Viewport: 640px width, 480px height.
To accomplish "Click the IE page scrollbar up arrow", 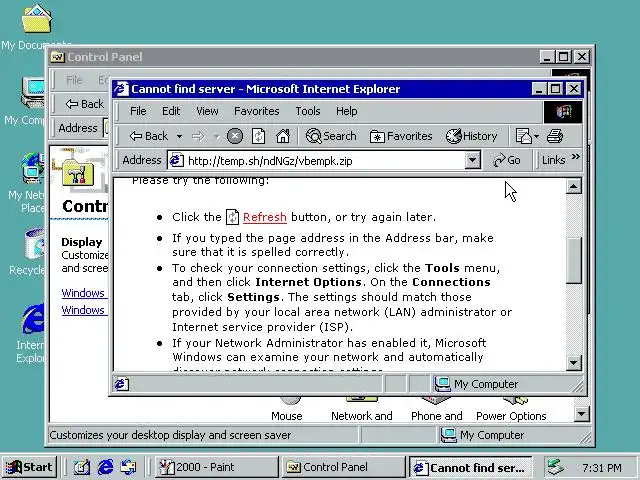I will [x=573, y=187].
